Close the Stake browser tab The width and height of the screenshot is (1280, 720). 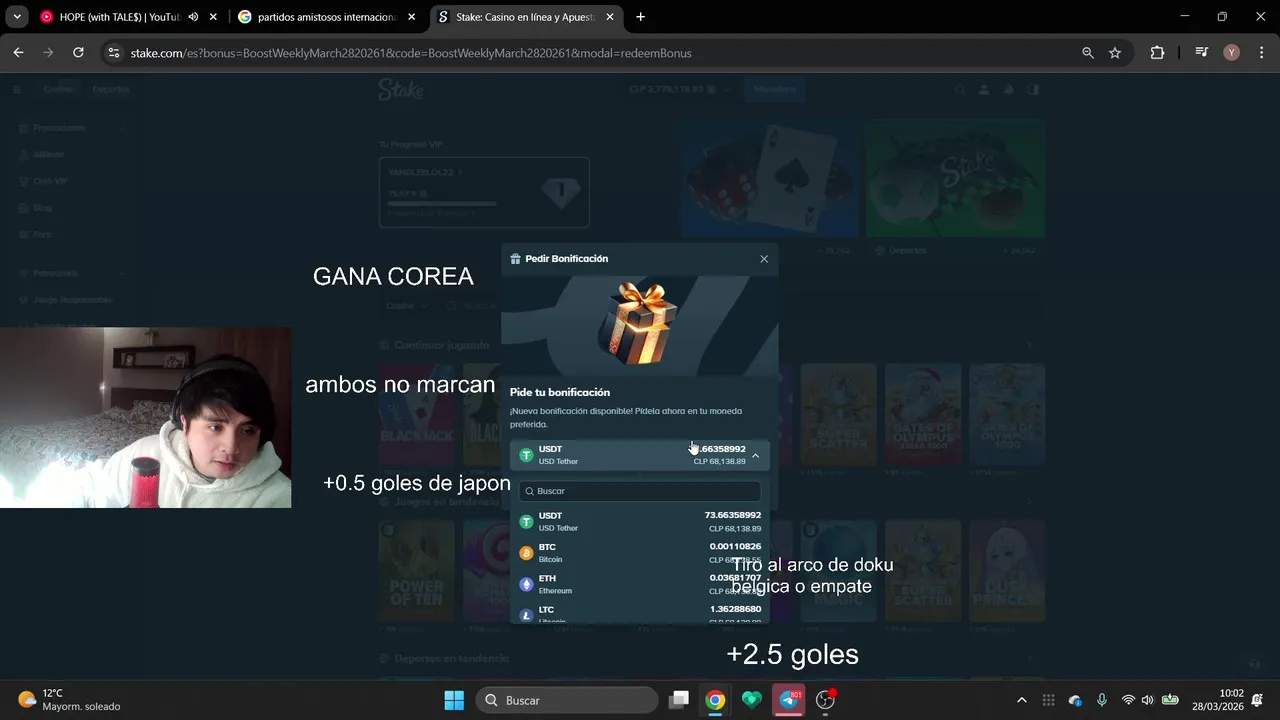point(609,17)
